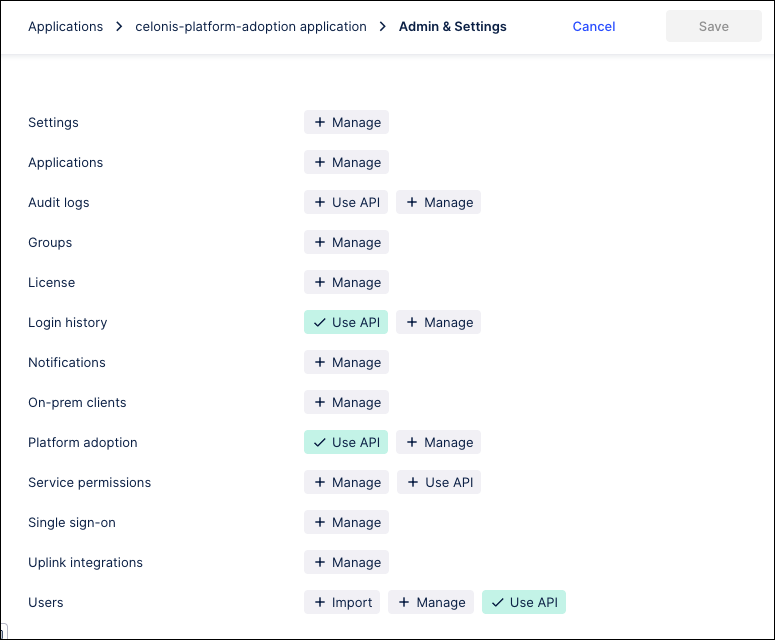Enable Import permission for Users
Screen dimensions: 775x640
click(x=342, y=602)
